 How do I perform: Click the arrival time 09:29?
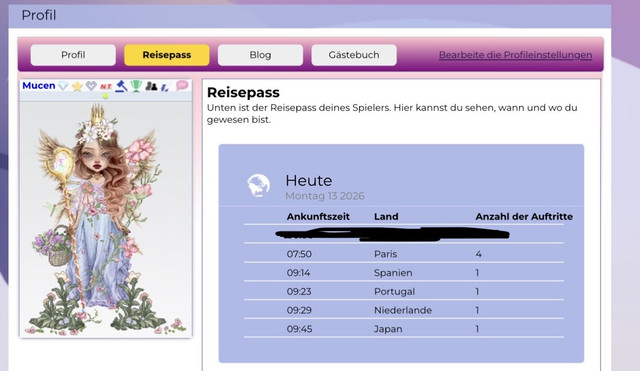(x=299, y=310)
